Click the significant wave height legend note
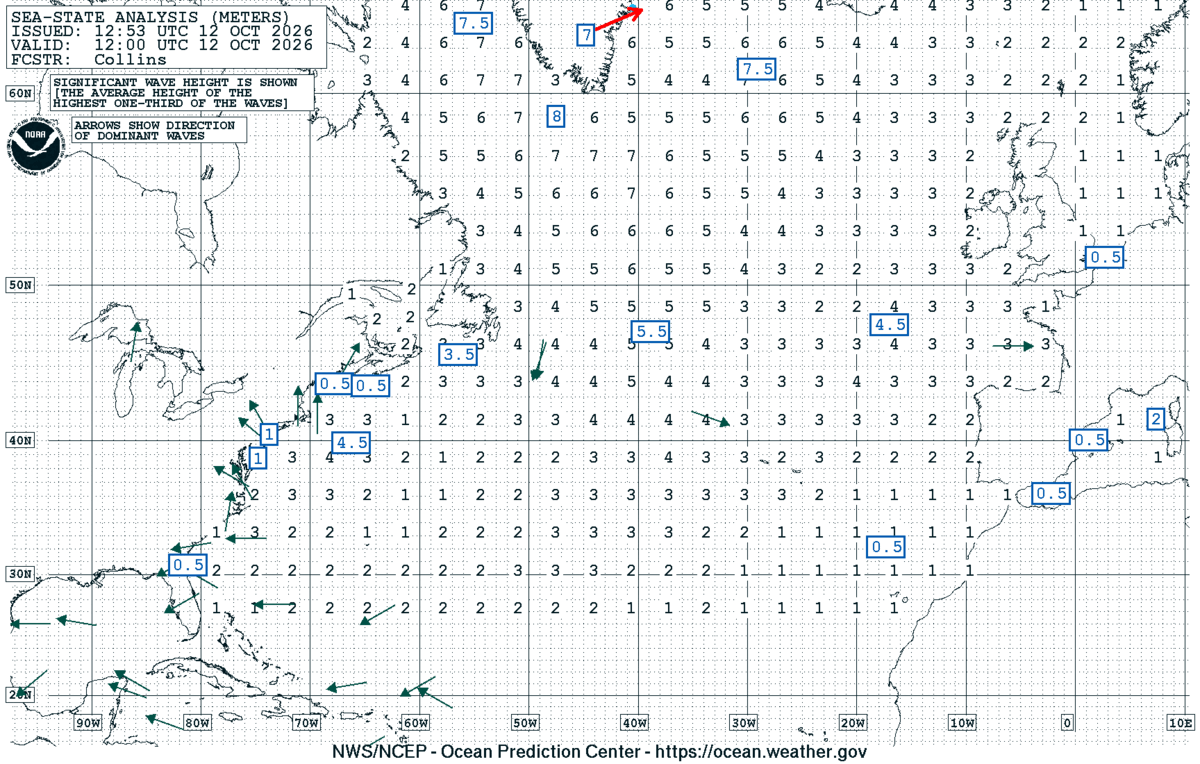The height and width of the screenshot is (764, 1200). point(180,92)
